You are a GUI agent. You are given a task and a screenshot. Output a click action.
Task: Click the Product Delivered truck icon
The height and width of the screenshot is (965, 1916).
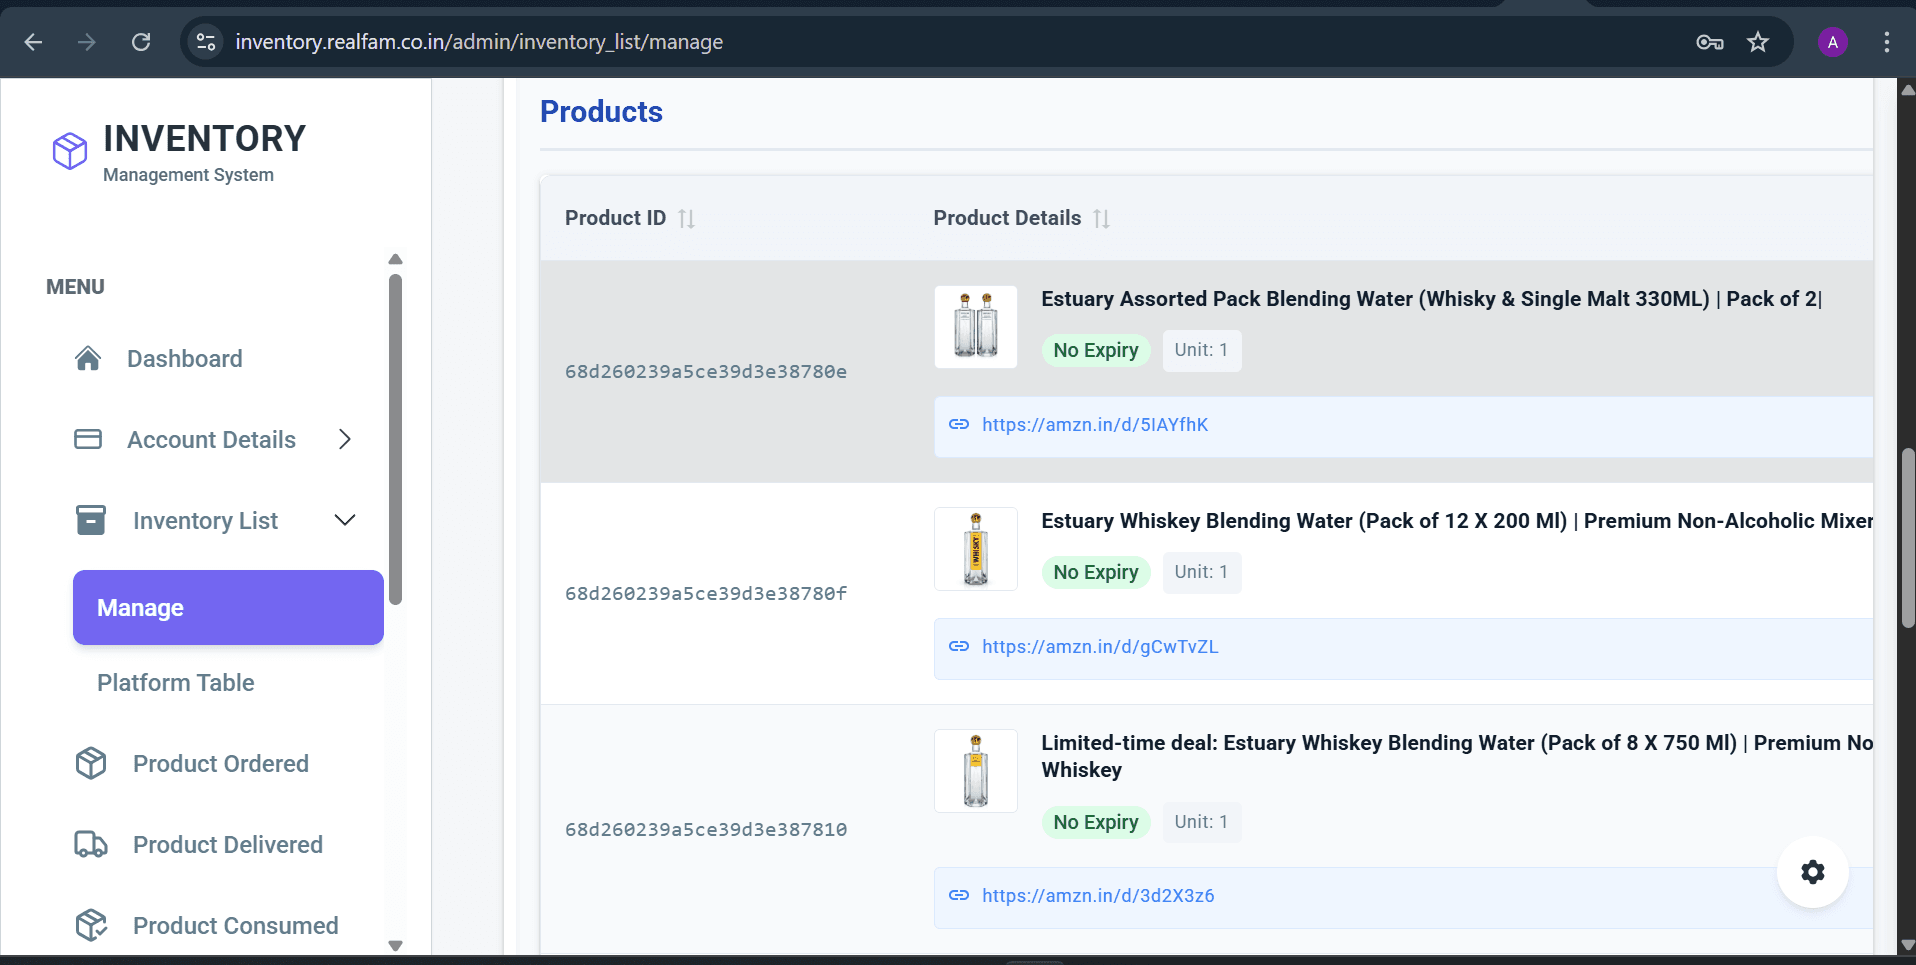click(91, 844)
